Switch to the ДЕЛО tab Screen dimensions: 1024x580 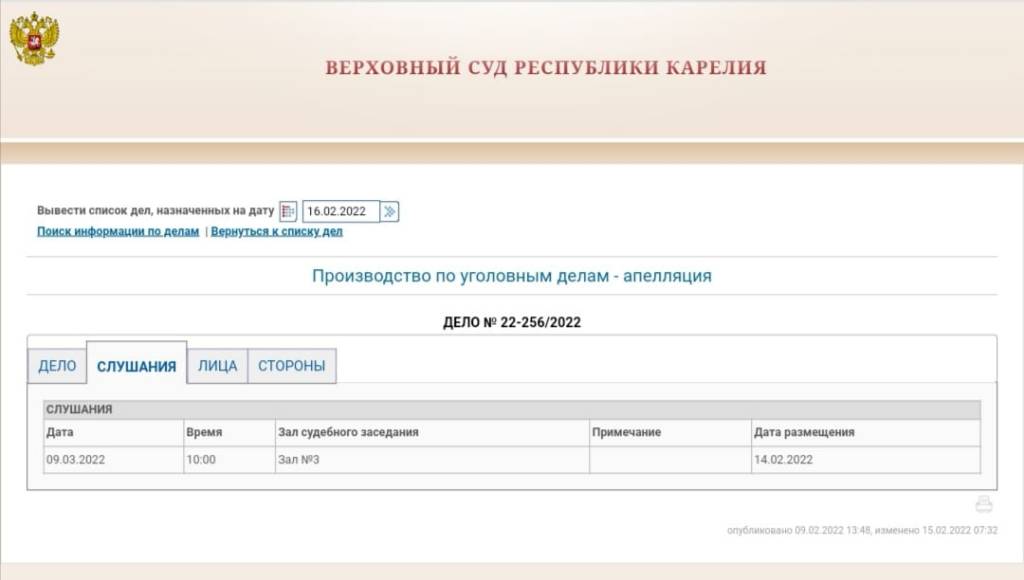pos(57,366)
